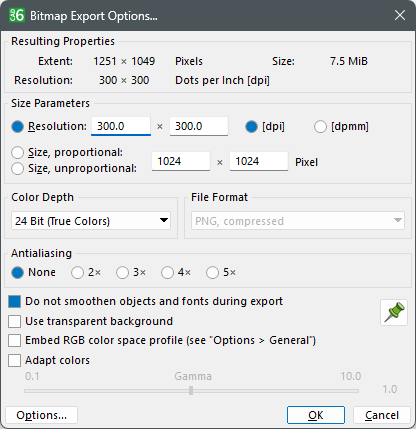Enable Use transparent background checkbox
416x429 pixels.
15,321
